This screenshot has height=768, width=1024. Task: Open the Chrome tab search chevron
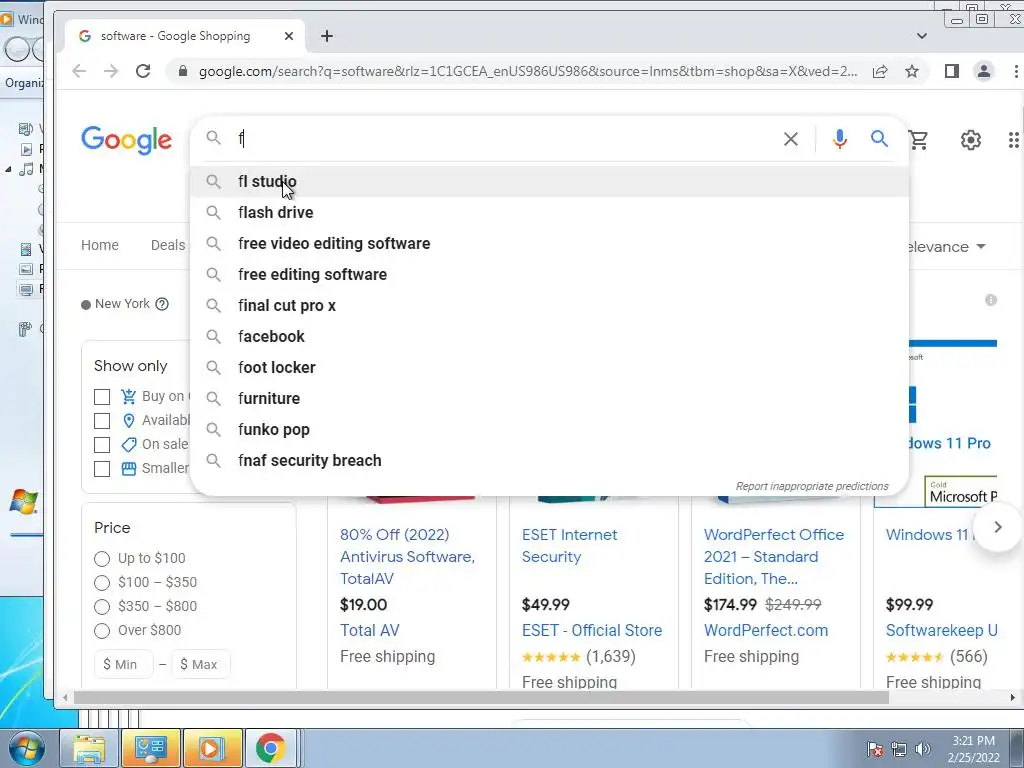(921, 36)
